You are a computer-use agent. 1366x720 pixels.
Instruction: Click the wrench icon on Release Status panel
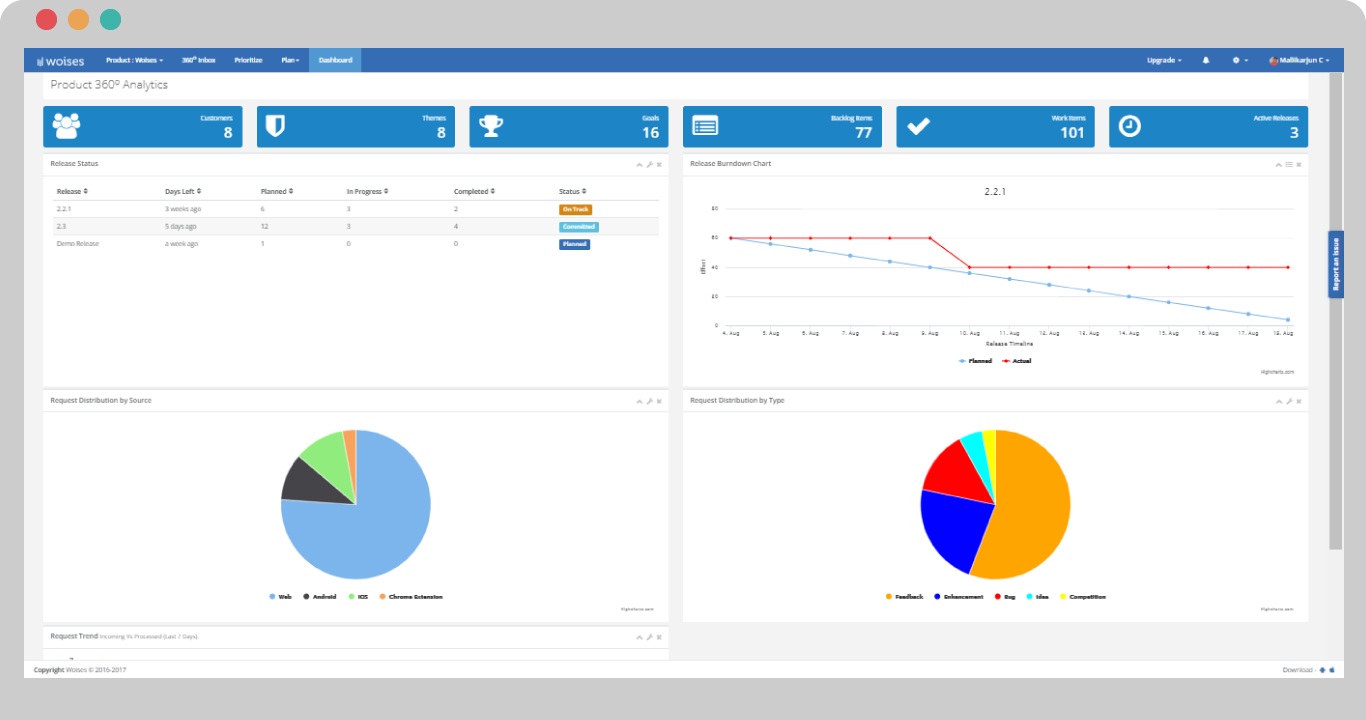pos(649,164)
